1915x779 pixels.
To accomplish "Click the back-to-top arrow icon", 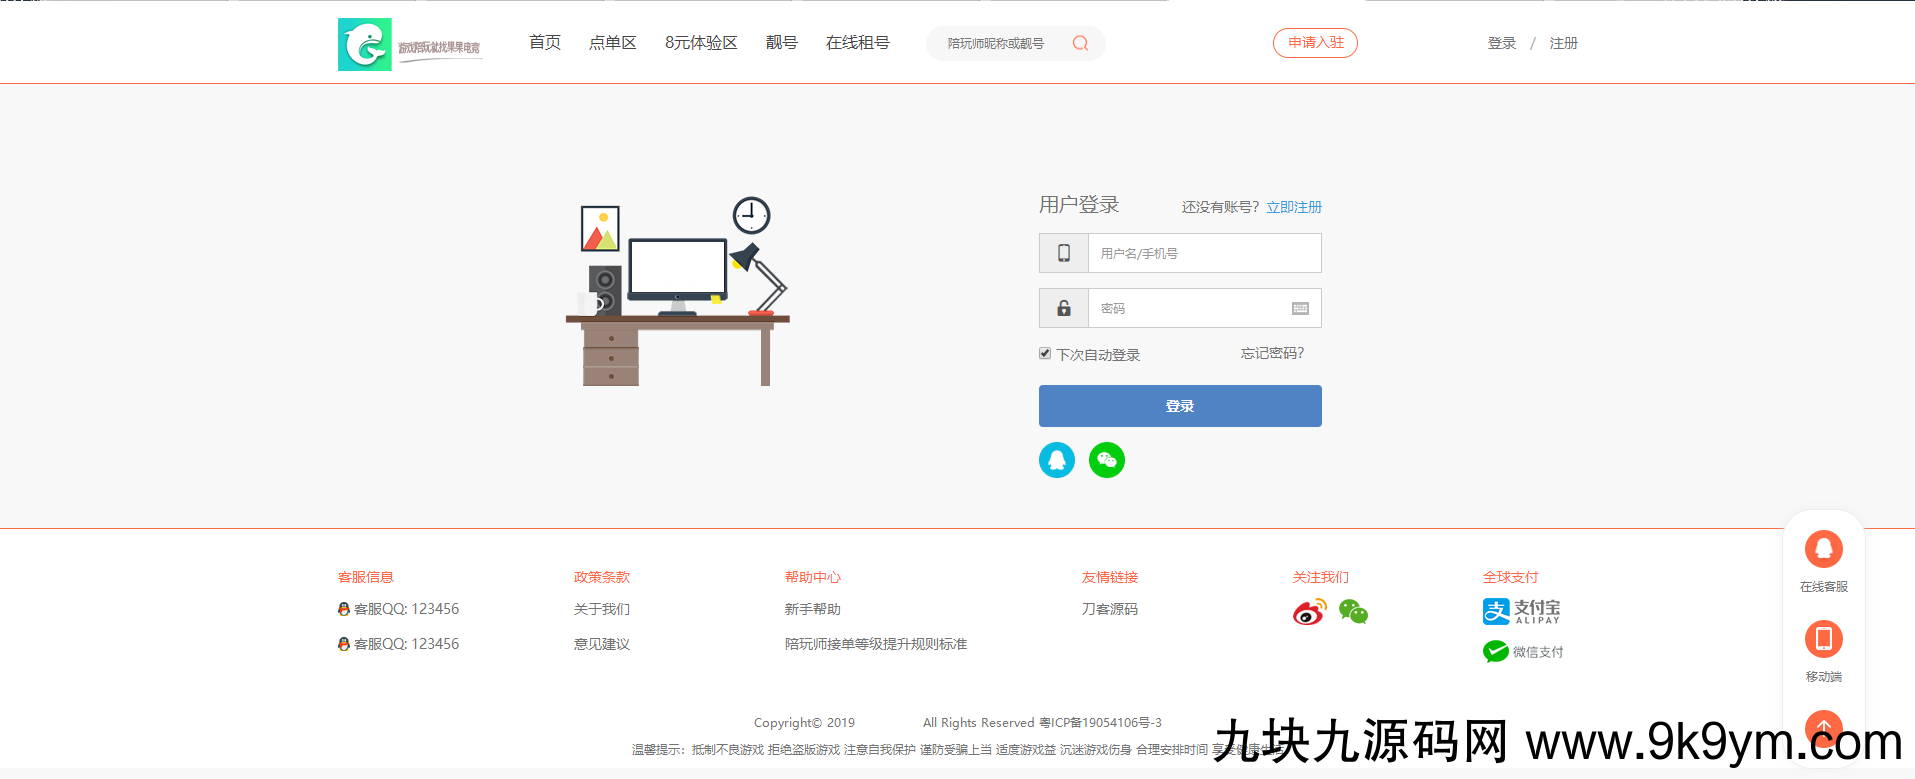I will (1824, 728).
